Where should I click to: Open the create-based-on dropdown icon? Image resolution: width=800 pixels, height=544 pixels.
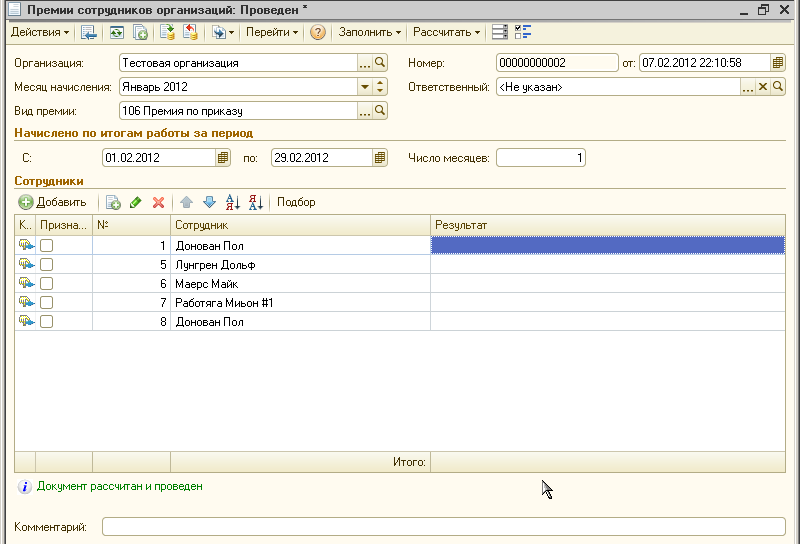point(223,32)
